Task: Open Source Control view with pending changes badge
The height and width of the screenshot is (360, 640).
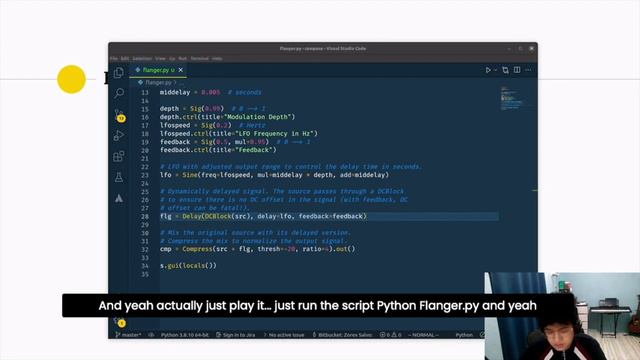Action: click(119, 115)
